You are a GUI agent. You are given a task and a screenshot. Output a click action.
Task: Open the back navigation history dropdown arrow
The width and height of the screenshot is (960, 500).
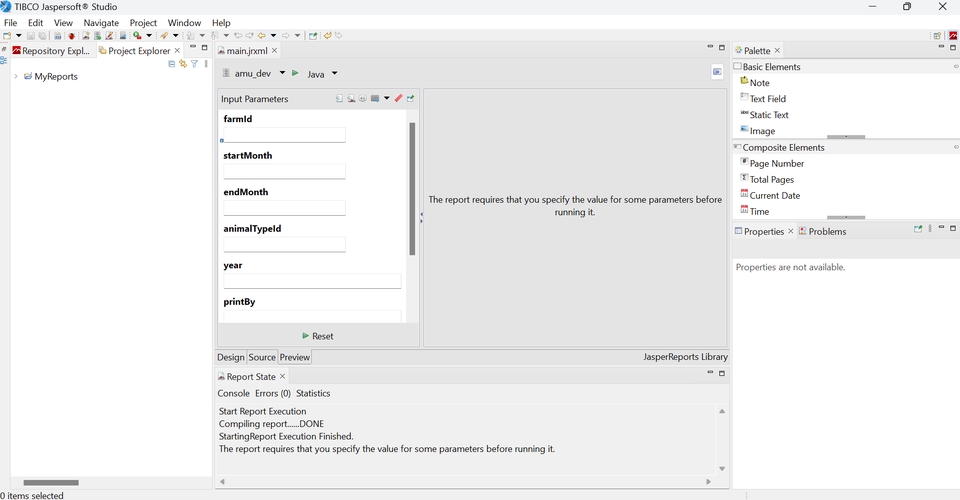click(x=273, y=35)
